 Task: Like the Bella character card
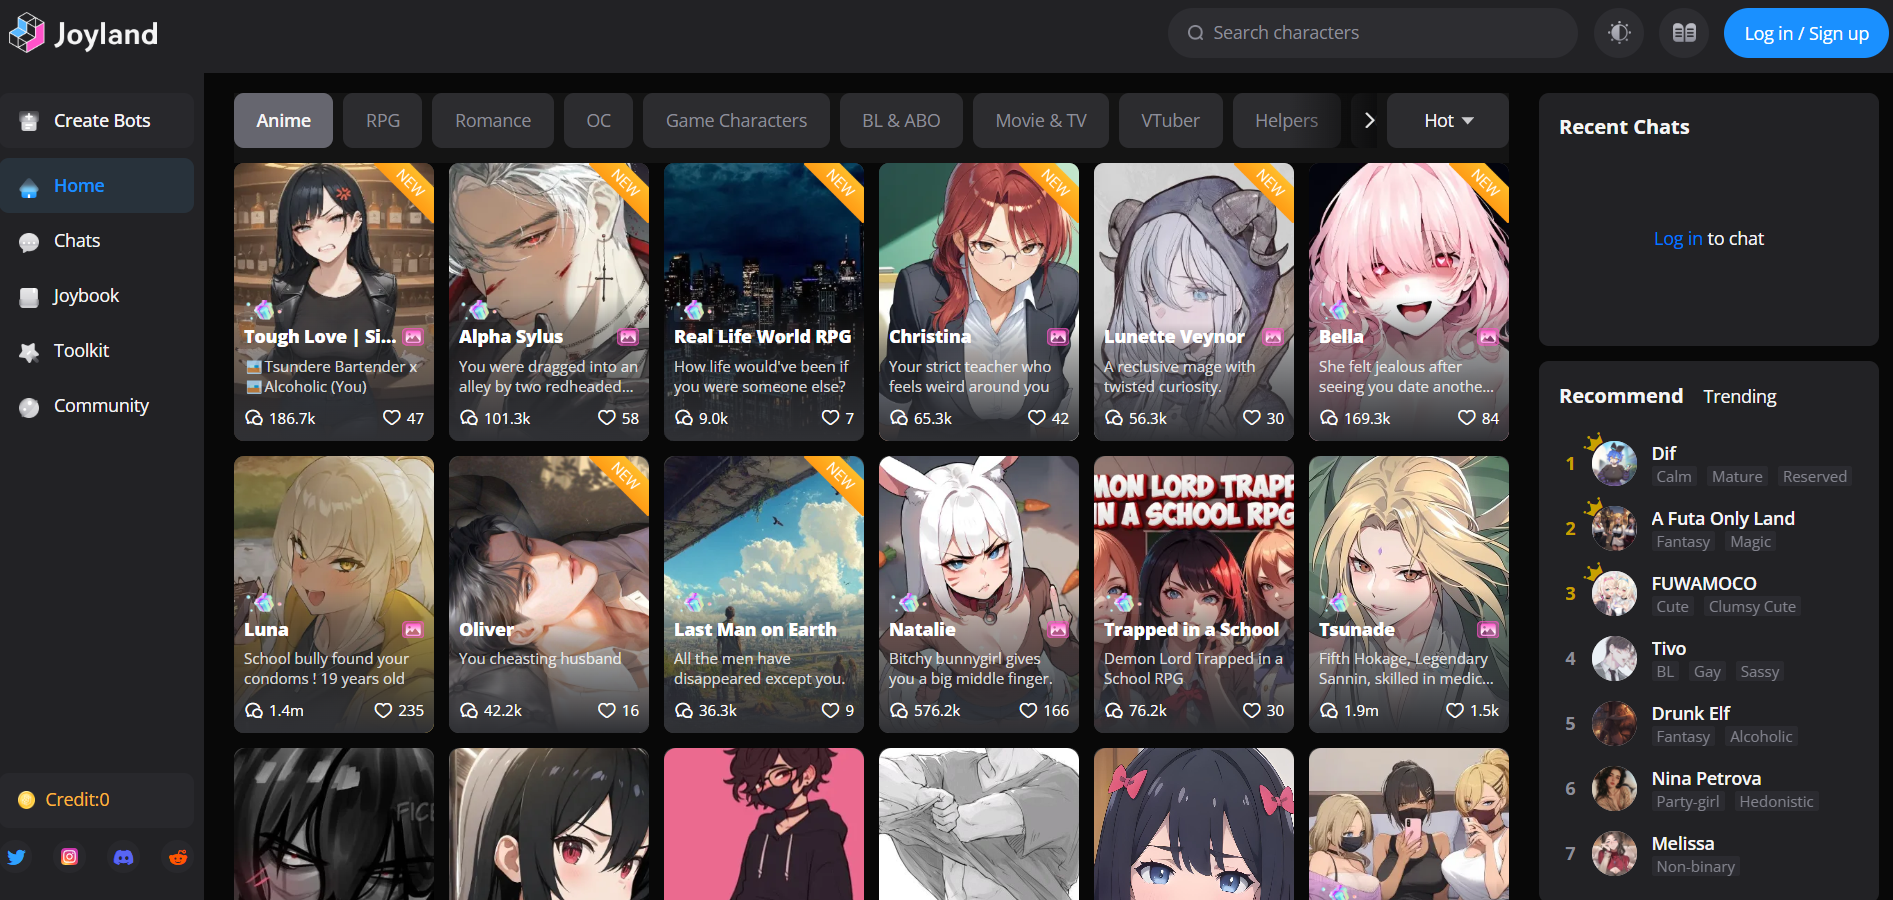pyautogui.click(x=1467, y=418)
